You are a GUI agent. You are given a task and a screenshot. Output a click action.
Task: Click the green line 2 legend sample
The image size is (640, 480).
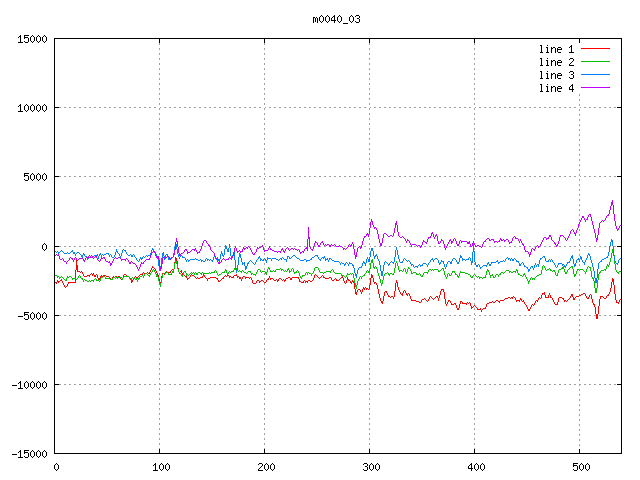click(x=596, y=62)
